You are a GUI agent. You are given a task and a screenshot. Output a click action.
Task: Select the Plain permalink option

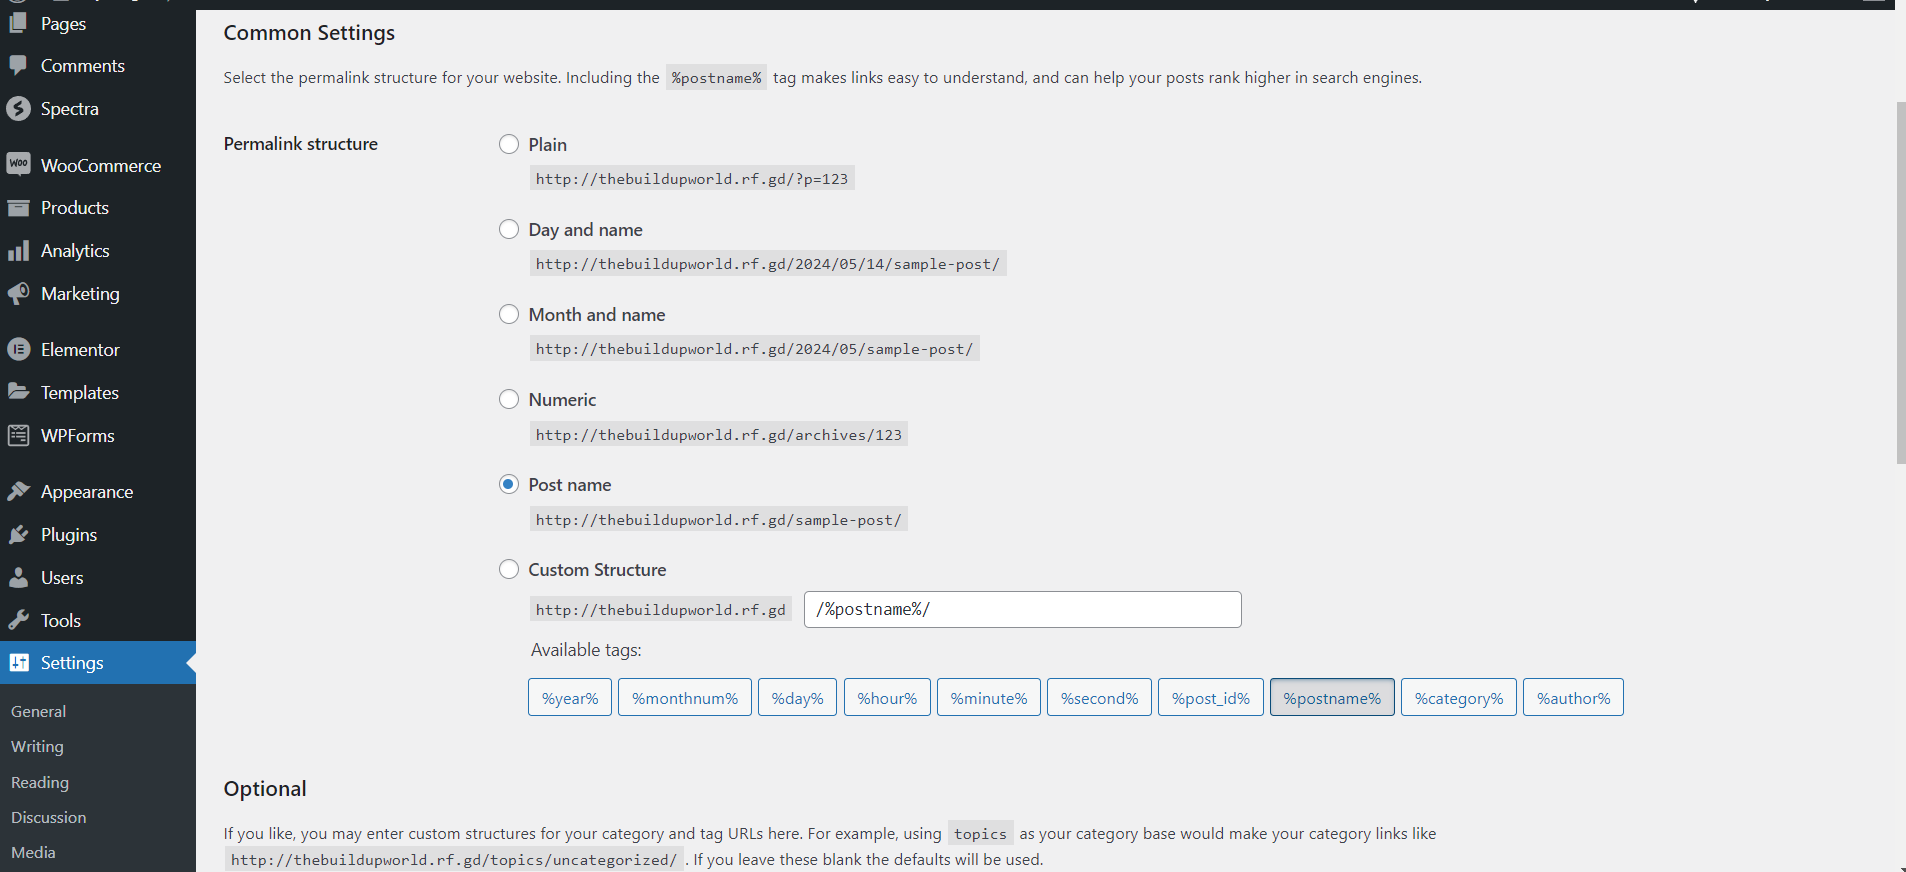[509, 144]
